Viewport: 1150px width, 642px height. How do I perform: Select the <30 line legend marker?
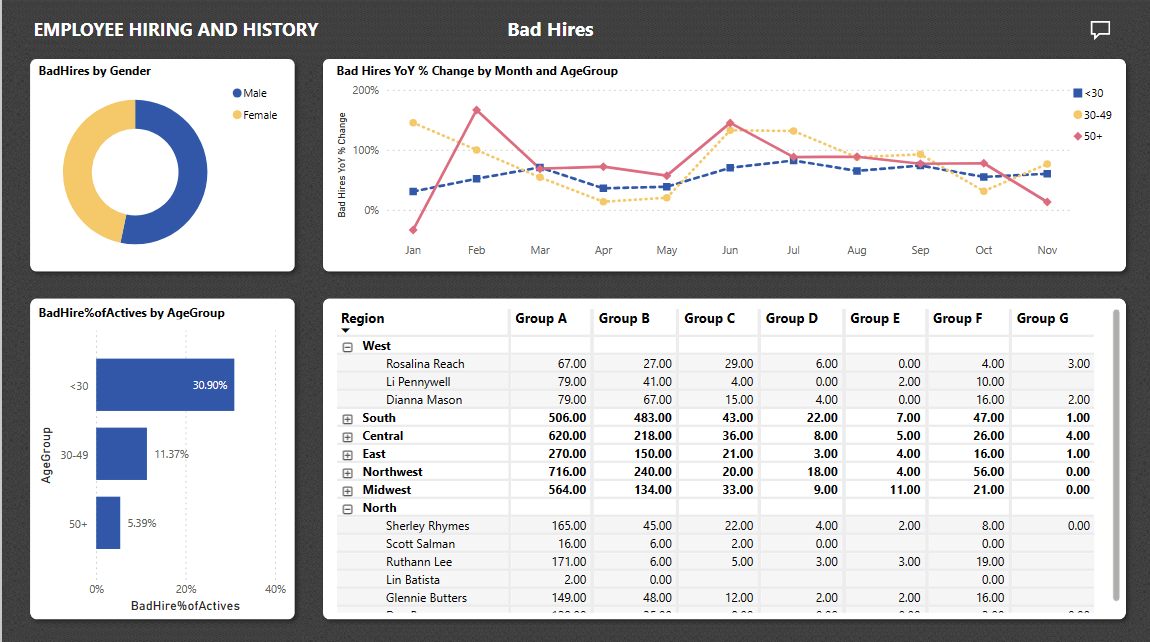[x=1077, y=93]
